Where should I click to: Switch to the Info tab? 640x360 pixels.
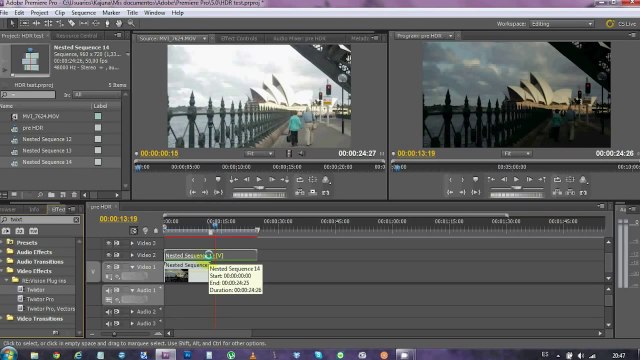coord(34,209)
